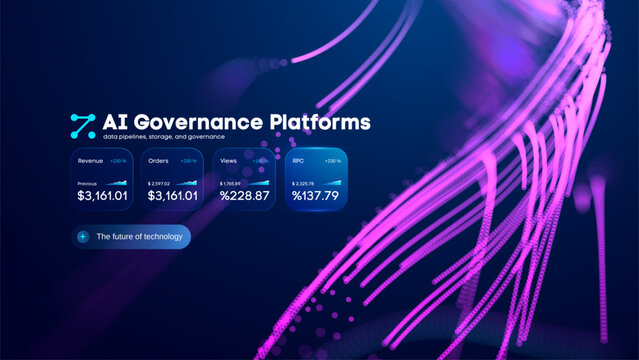Click the %137.79 value in RPC card
Viewport: 639px width, 360px height.
(315, 196)
